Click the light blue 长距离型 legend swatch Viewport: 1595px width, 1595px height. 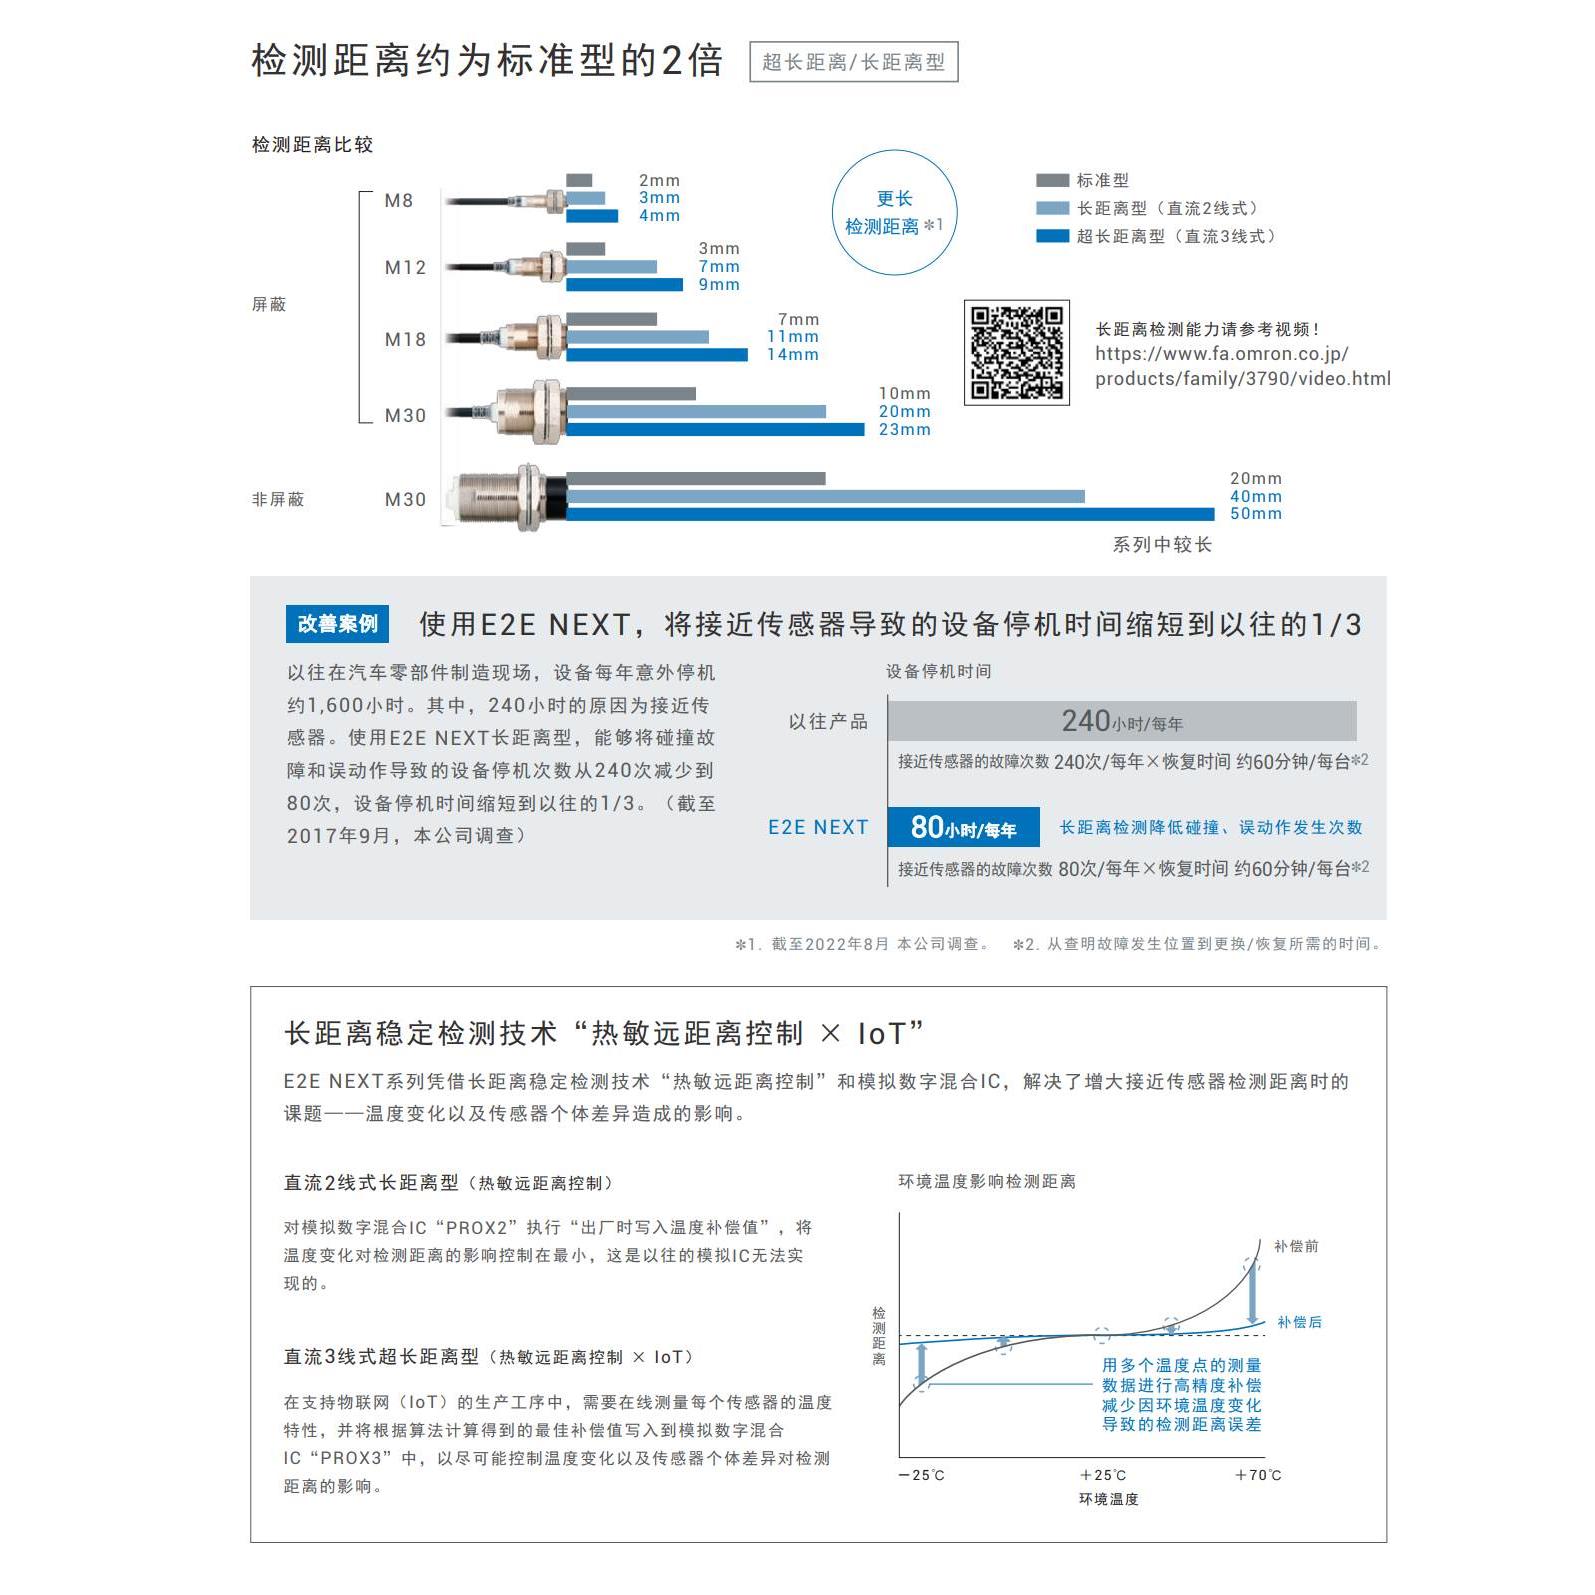(1052, 208)
